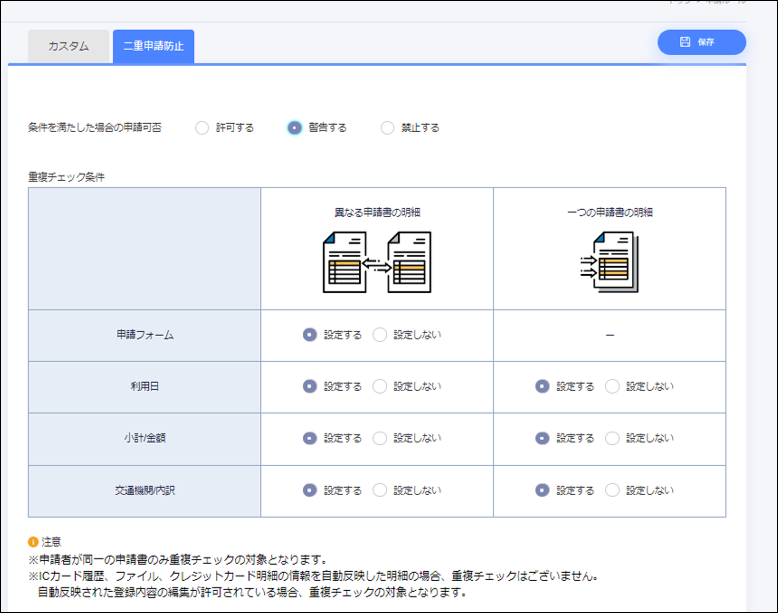Screen dimensions: 778x613
Task: Choose 設定する for 申請フォーム row
Action: pos(310,335)
